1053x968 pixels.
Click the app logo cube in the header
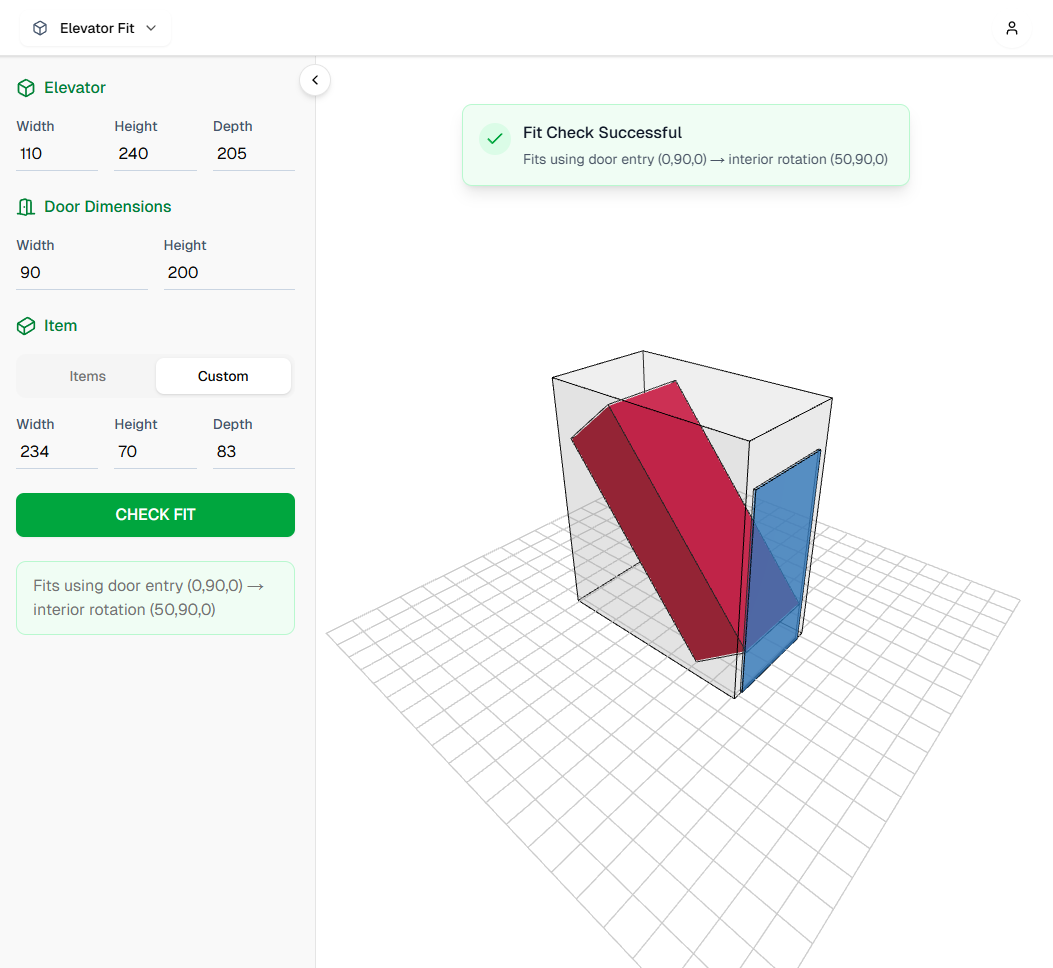40,28
